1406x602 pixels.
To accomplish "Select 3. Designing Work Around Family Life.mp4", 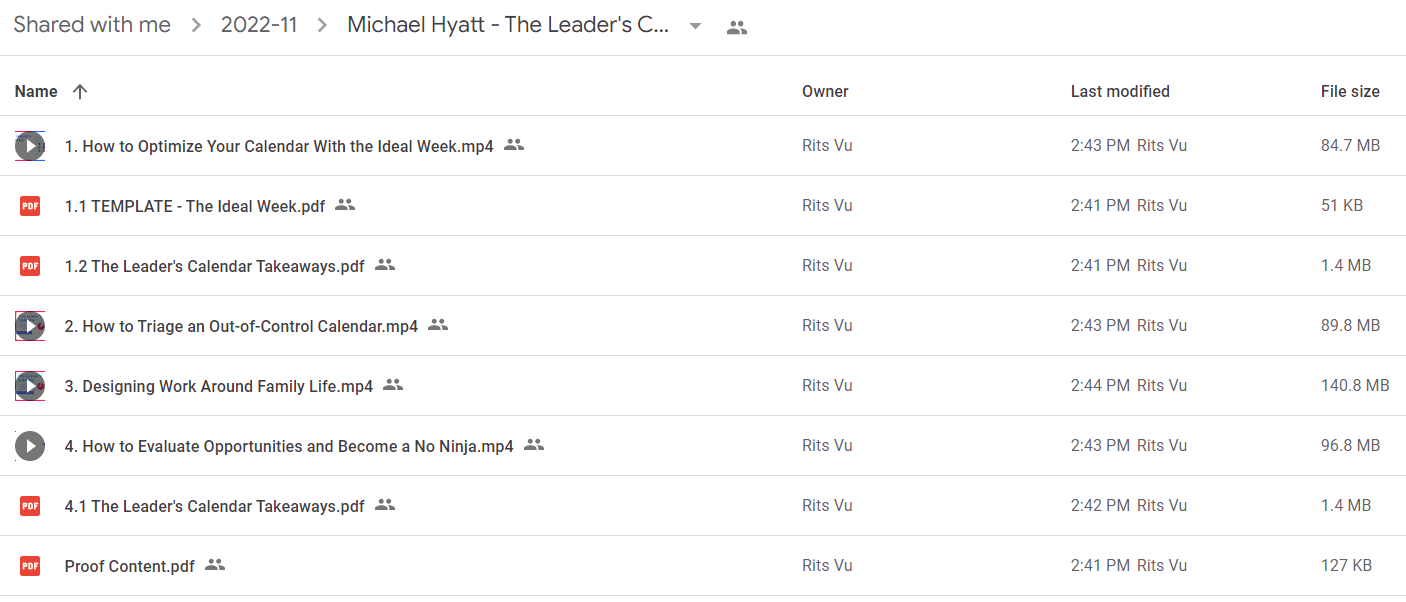I will click(703, 386).
